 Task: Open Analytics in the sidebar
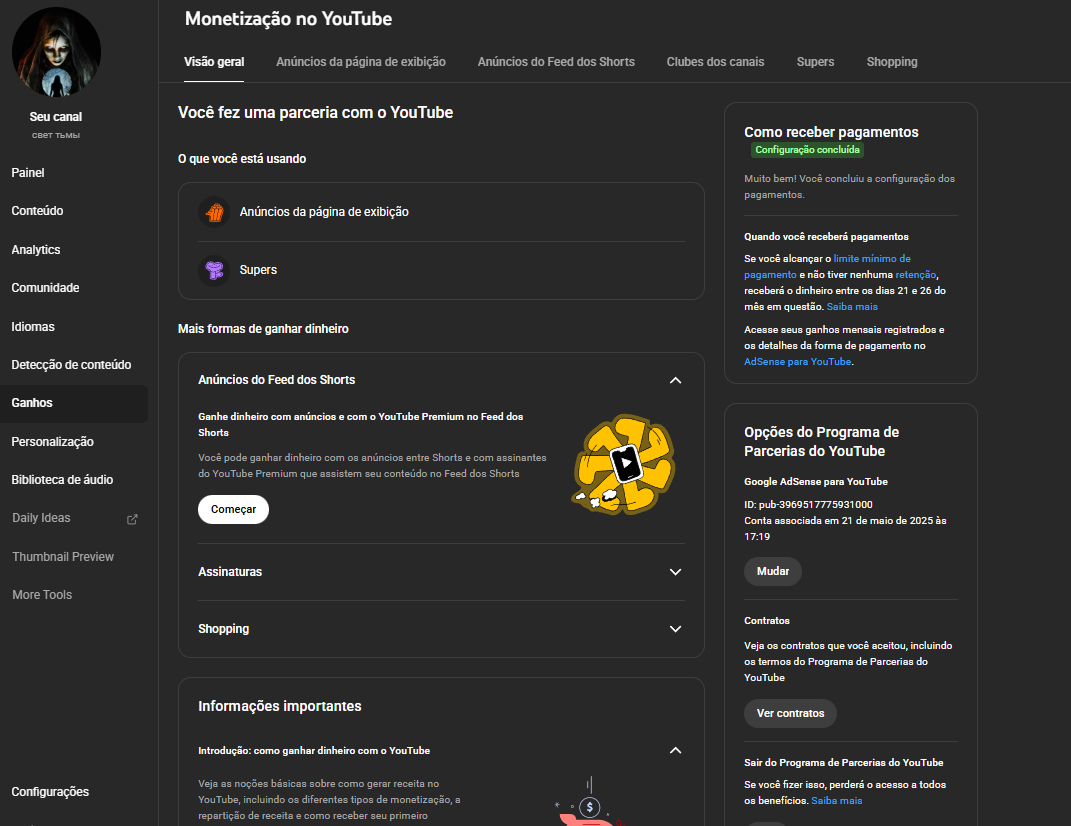(x=36, y=250)
